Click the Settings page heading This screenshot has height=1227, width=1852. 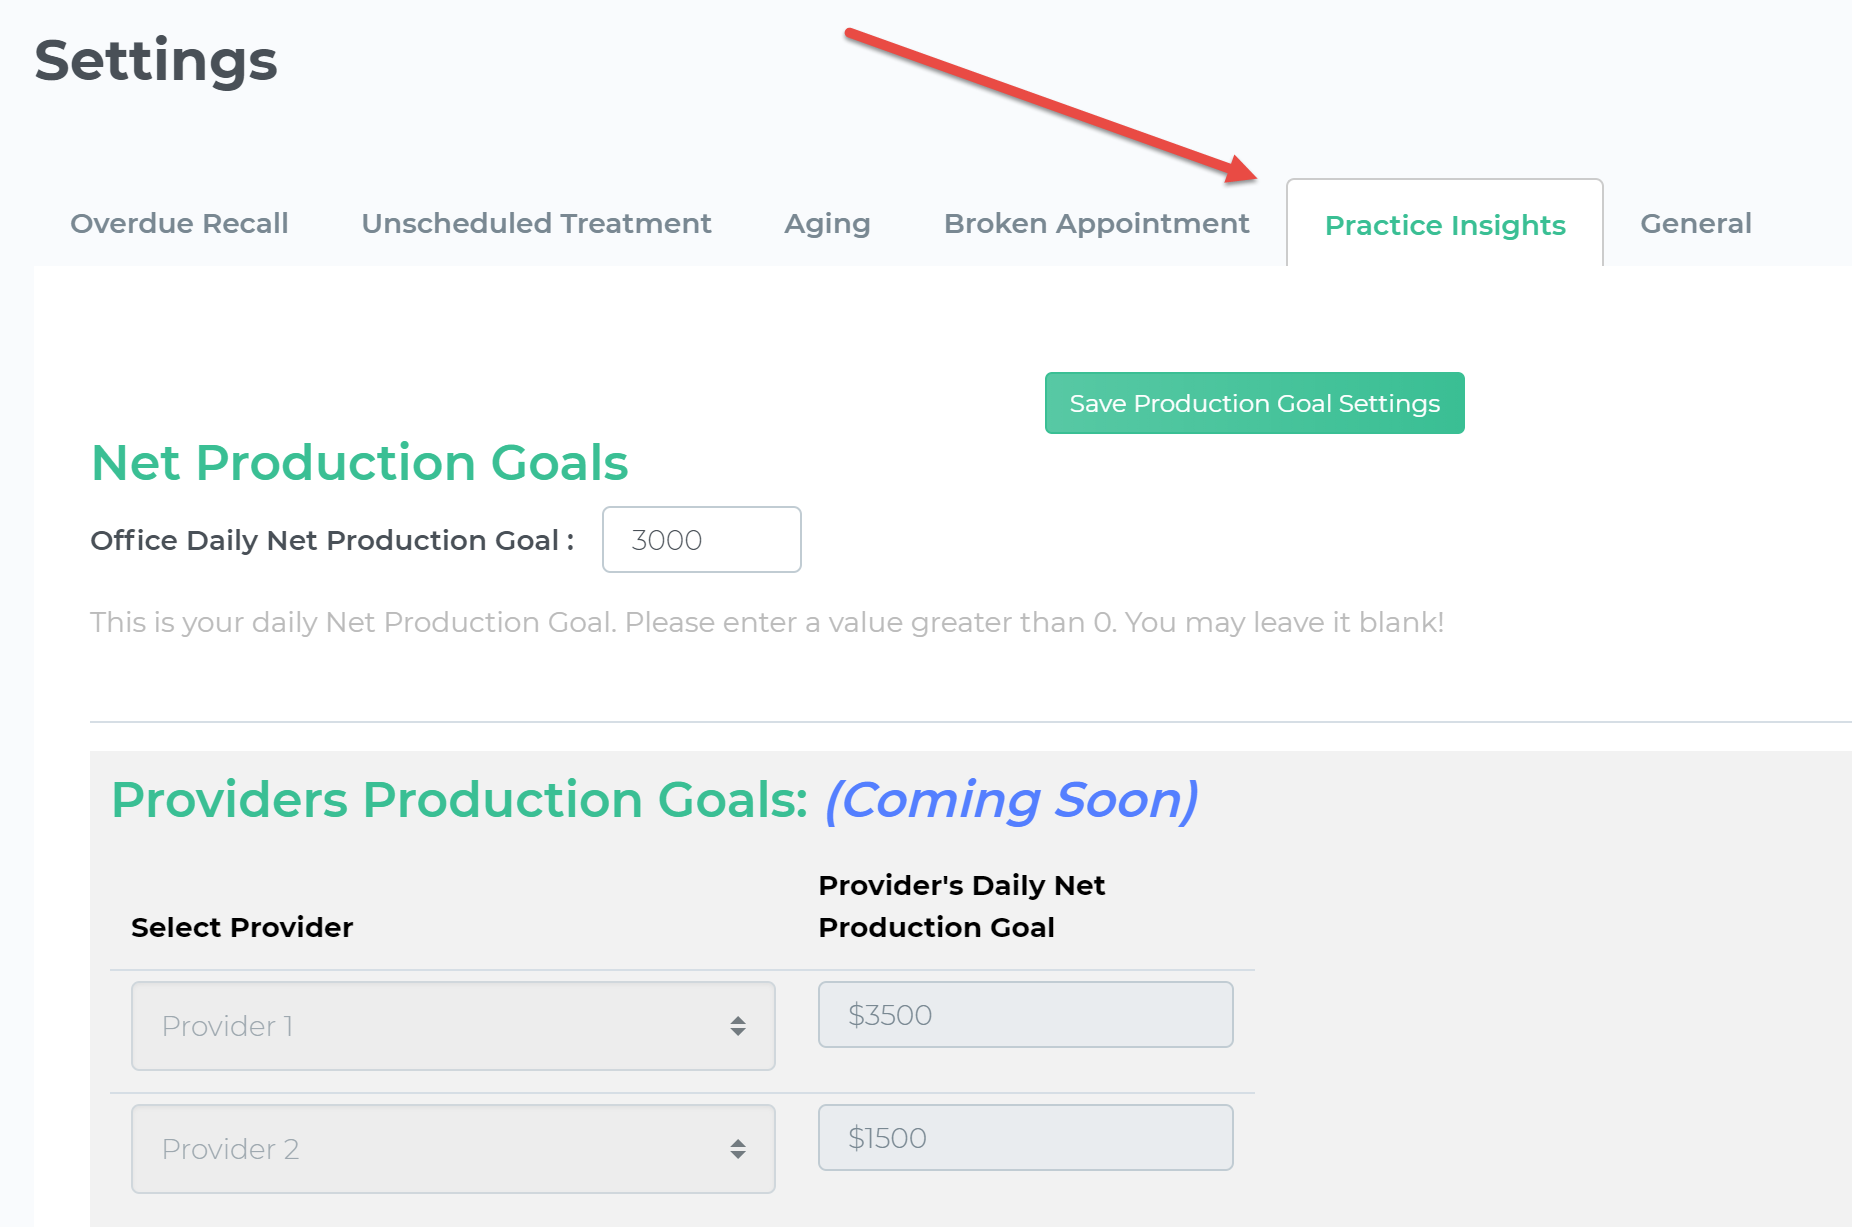click(x=156, y=60)
